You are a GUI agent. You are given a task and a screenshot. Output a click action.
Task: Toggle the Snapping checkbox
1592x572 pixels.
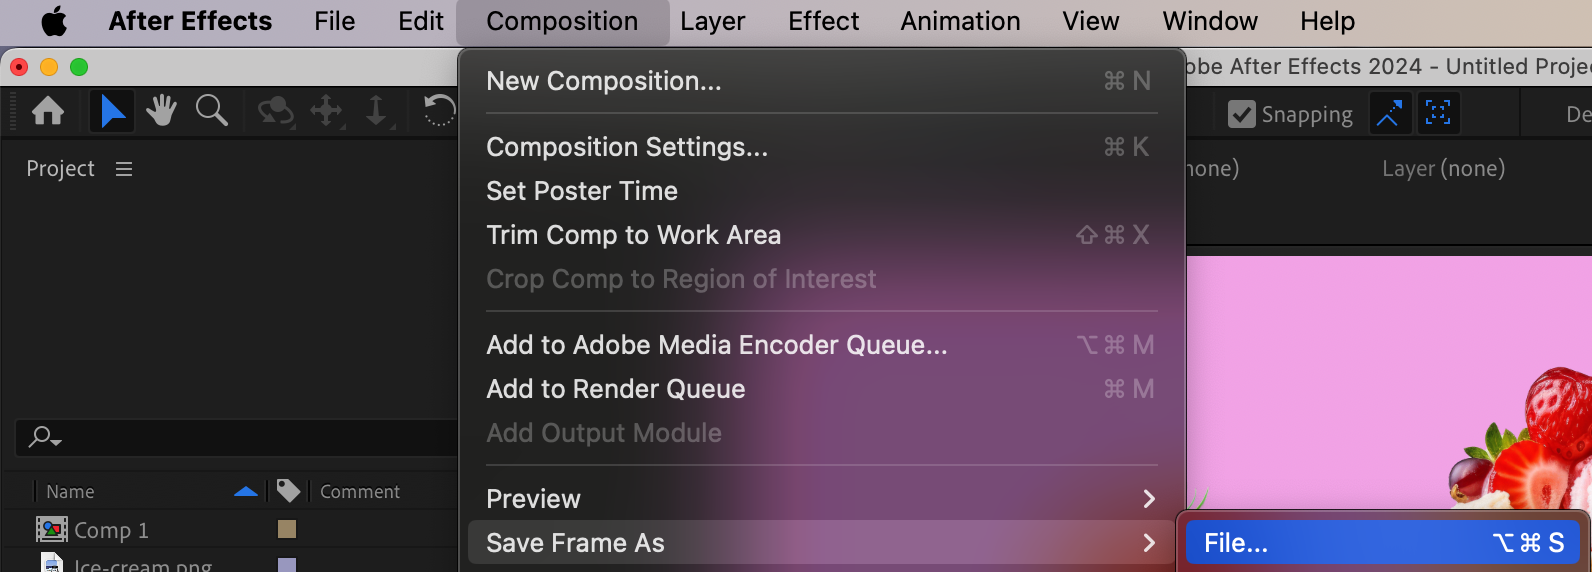tap(1242, 115)
